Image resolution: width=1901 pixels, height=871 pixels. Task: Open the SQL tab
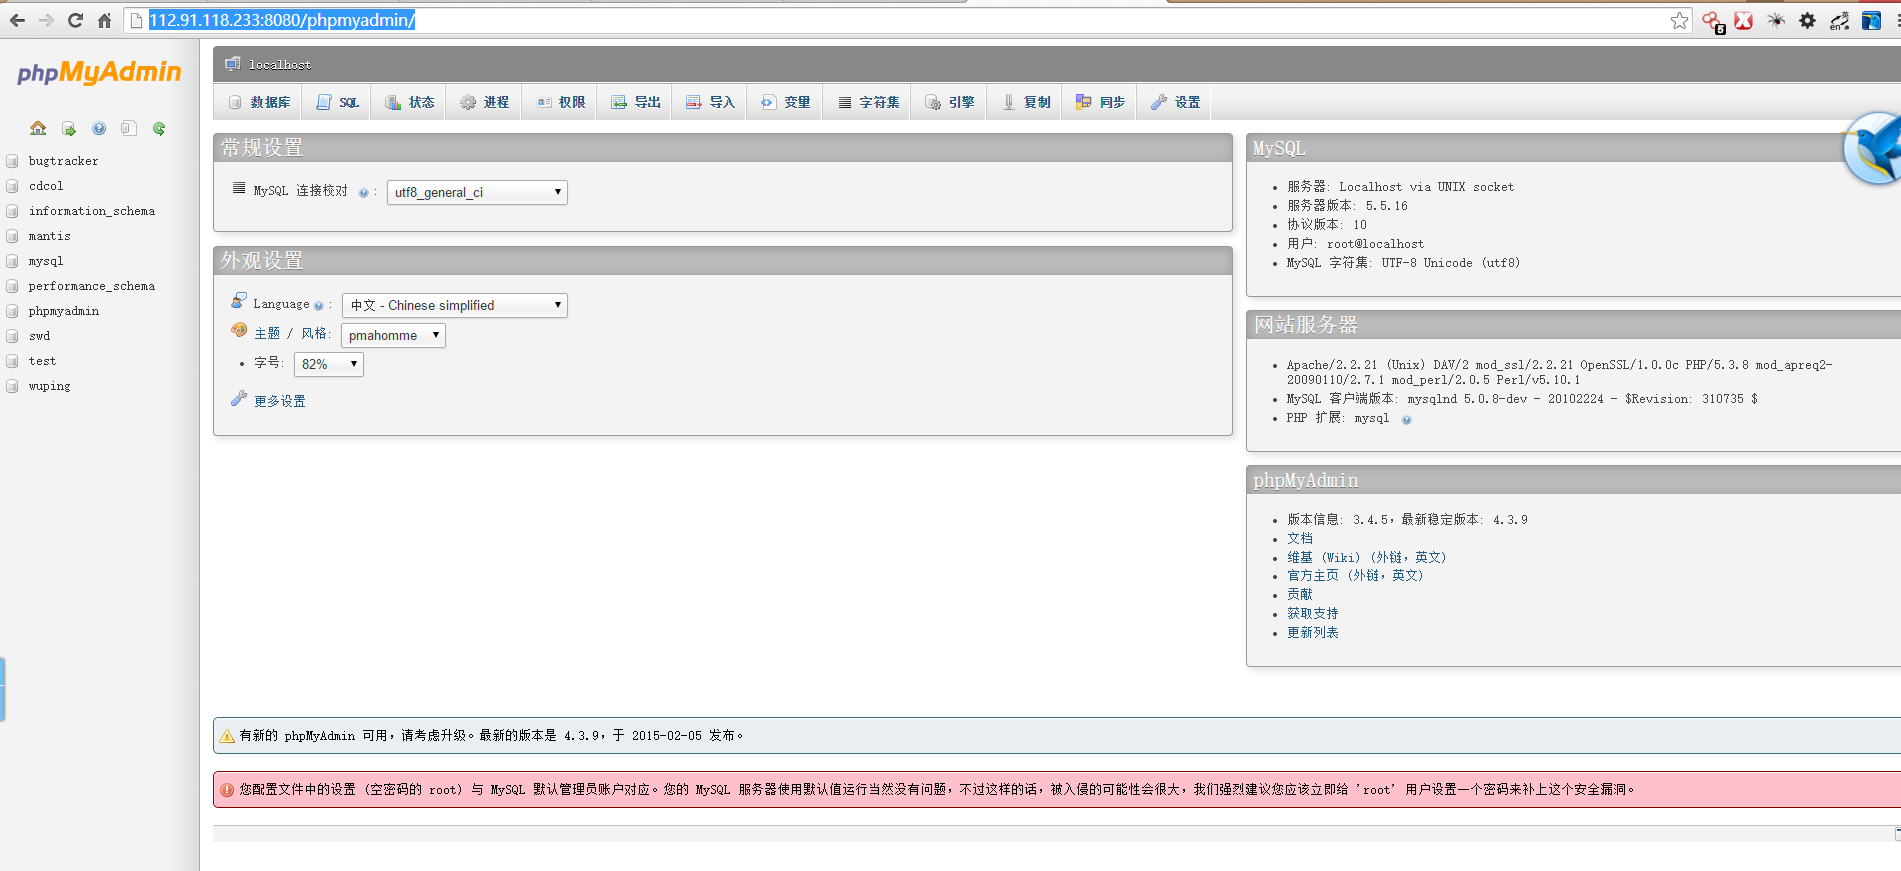pos(337,102)
